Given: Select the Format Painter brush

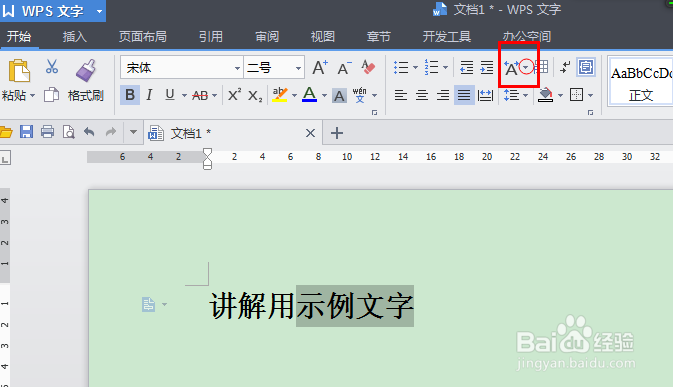Looking at the screenshot, I should click(x=86, y=70).
